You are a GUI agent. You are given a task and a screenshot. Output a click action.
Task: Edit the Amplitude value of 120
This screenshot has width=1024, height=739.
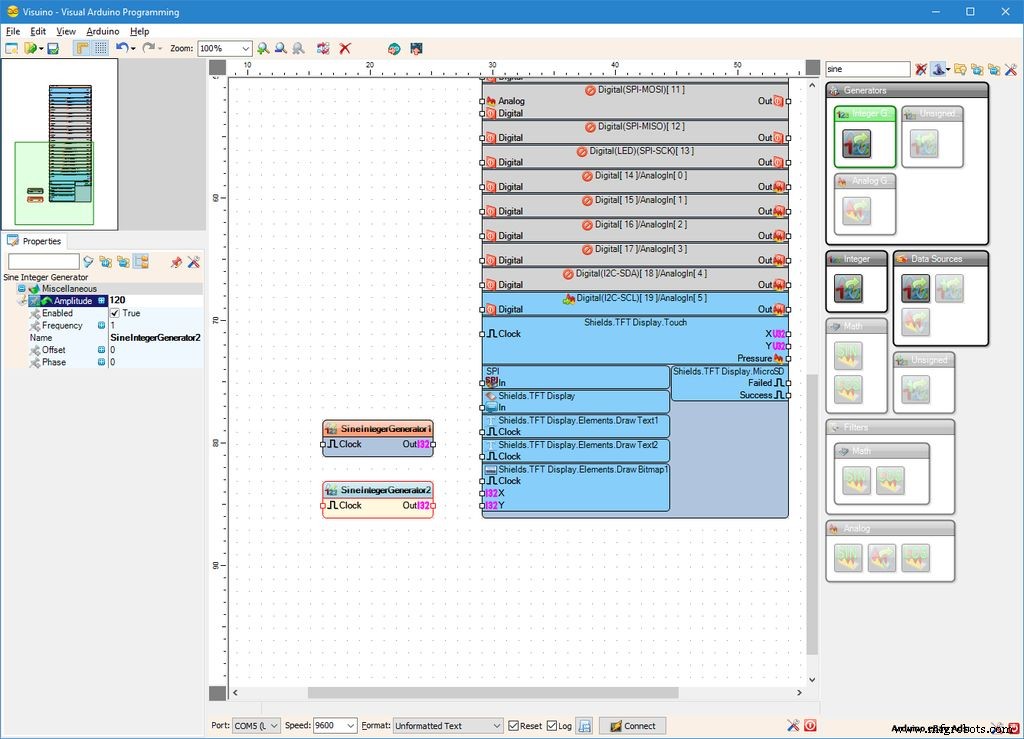click(x=150, y=300)
